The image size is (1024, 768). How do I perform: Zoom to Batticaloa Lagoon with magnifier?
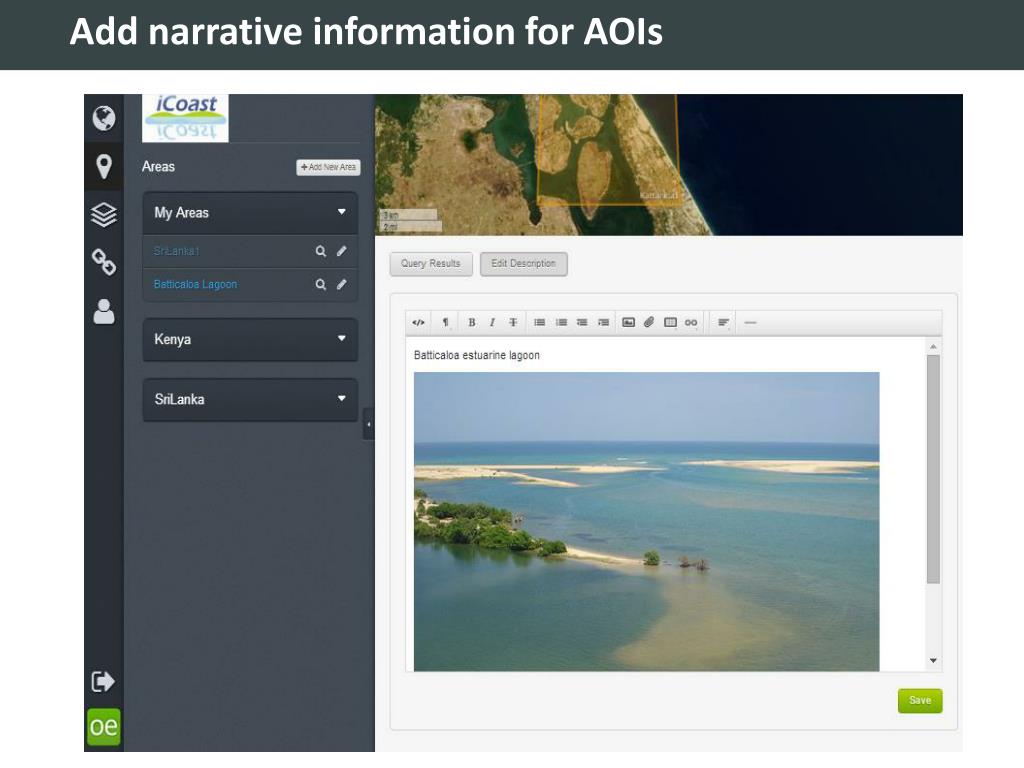pyautogui.click(x=321, y=284)
